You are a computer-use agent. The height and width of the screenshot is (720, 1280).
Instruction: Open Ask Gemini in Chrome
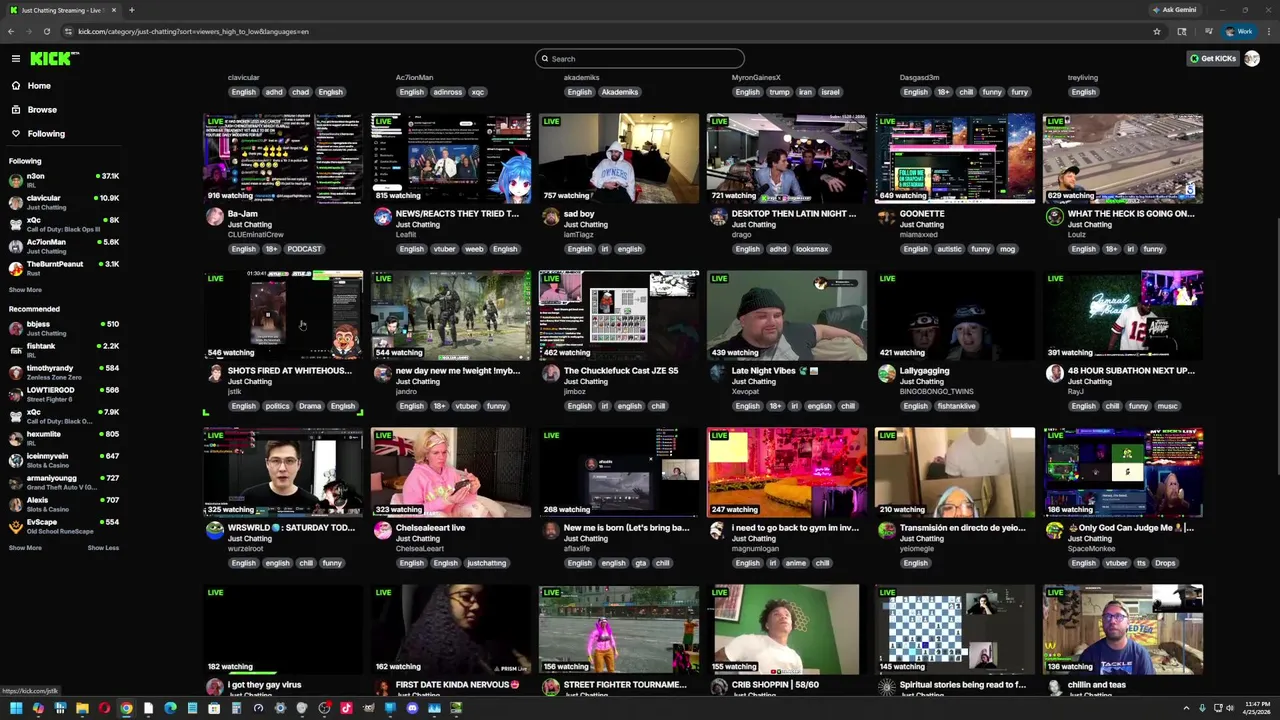pyautogui.click(x=1174, y=10)
